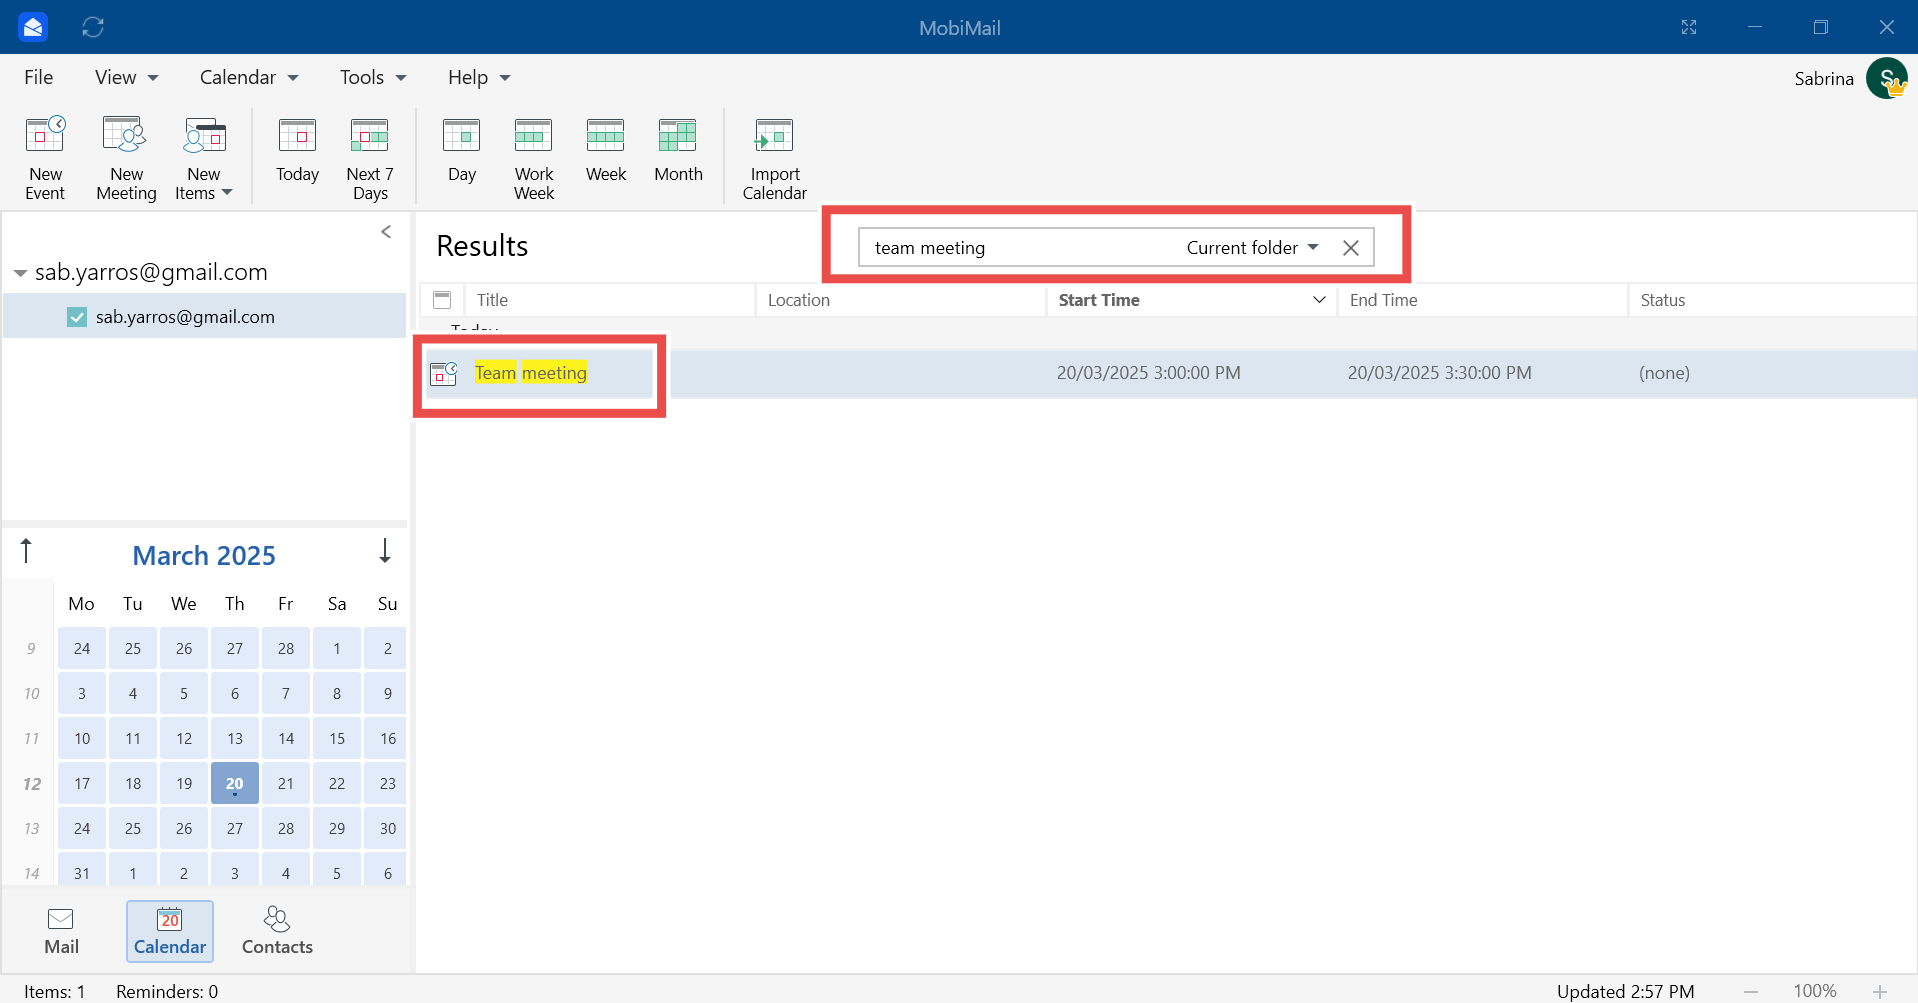Click the Items: 1 status entry
The height and width of the screenshot is (1003, 1918).
(55, 991)
